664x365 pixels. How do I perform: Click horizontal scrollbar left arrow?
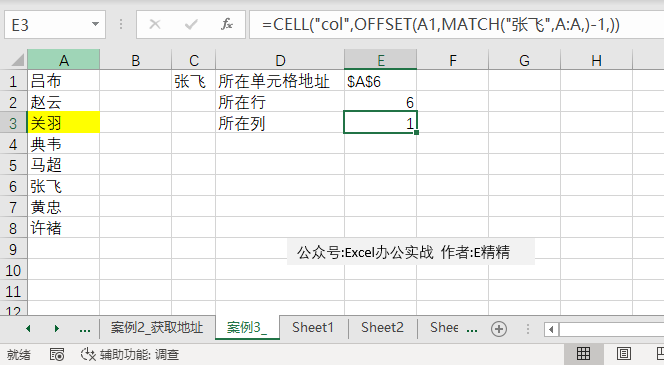[551, 329]
